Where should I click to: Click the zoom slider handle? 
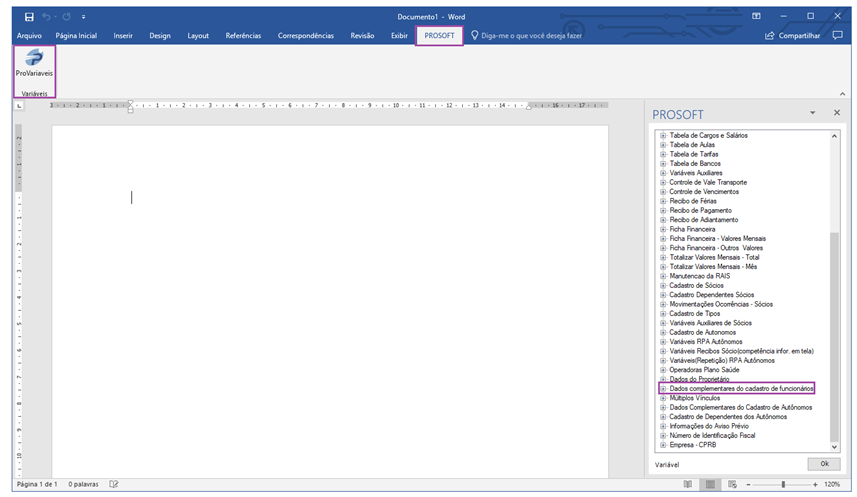[783, 484]
